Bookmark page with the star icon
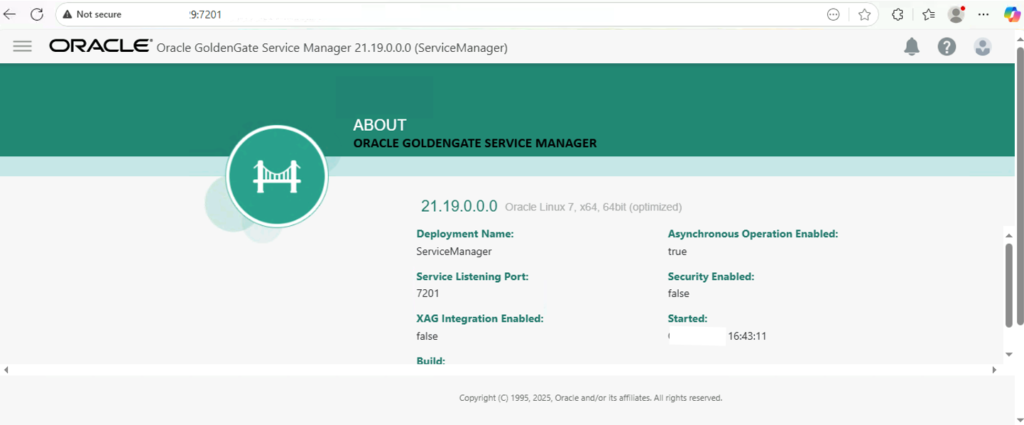Image resolution: width=1024 pixels, height=425 pixels. click(x=864, y=14)
